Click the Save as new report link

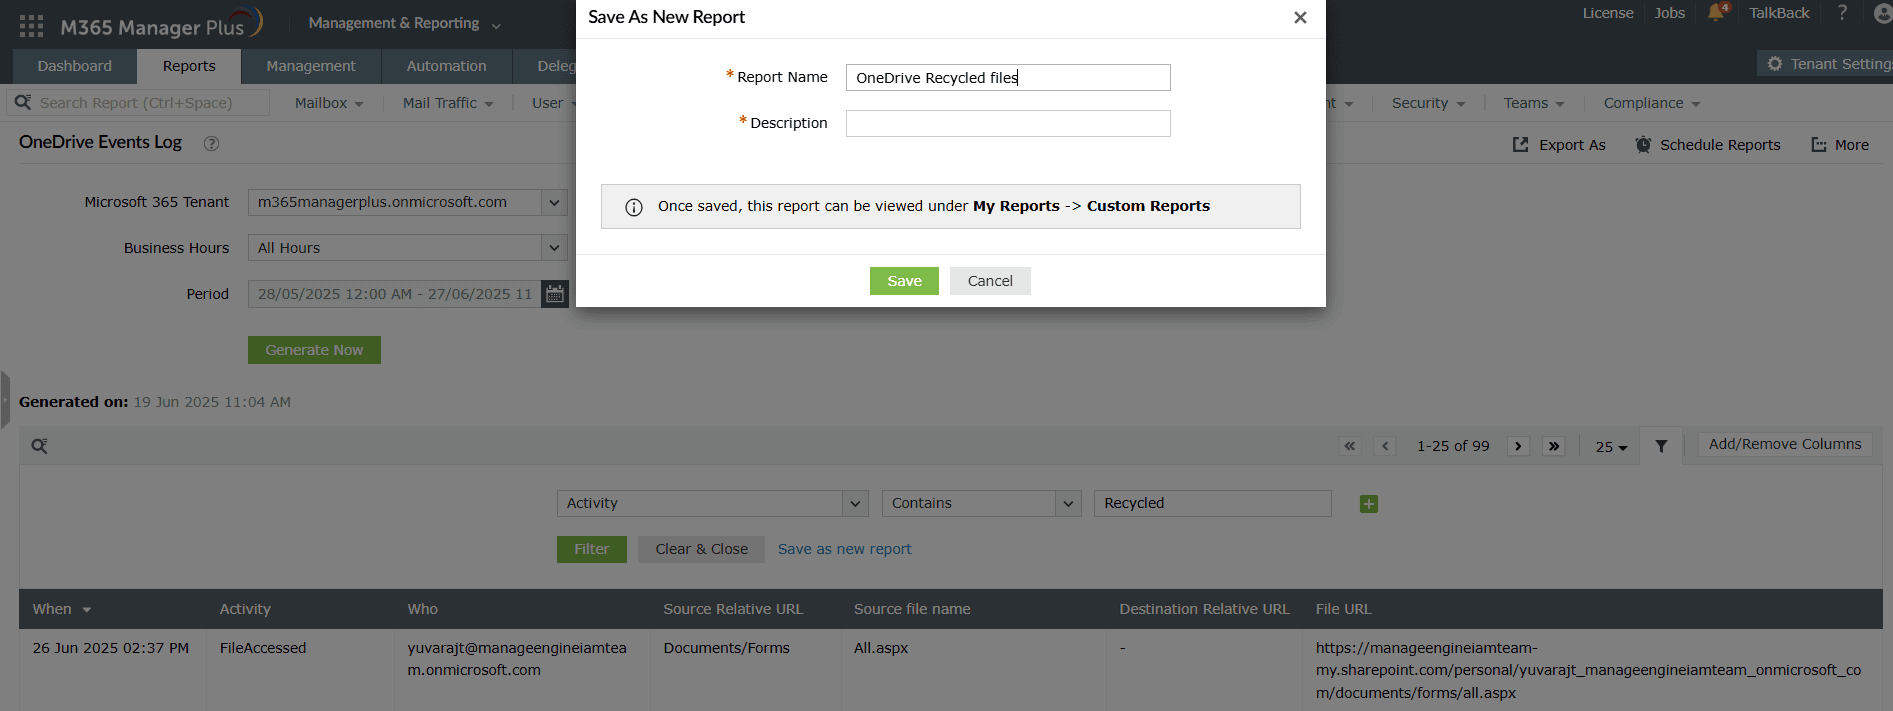click(x=844, y=549)
